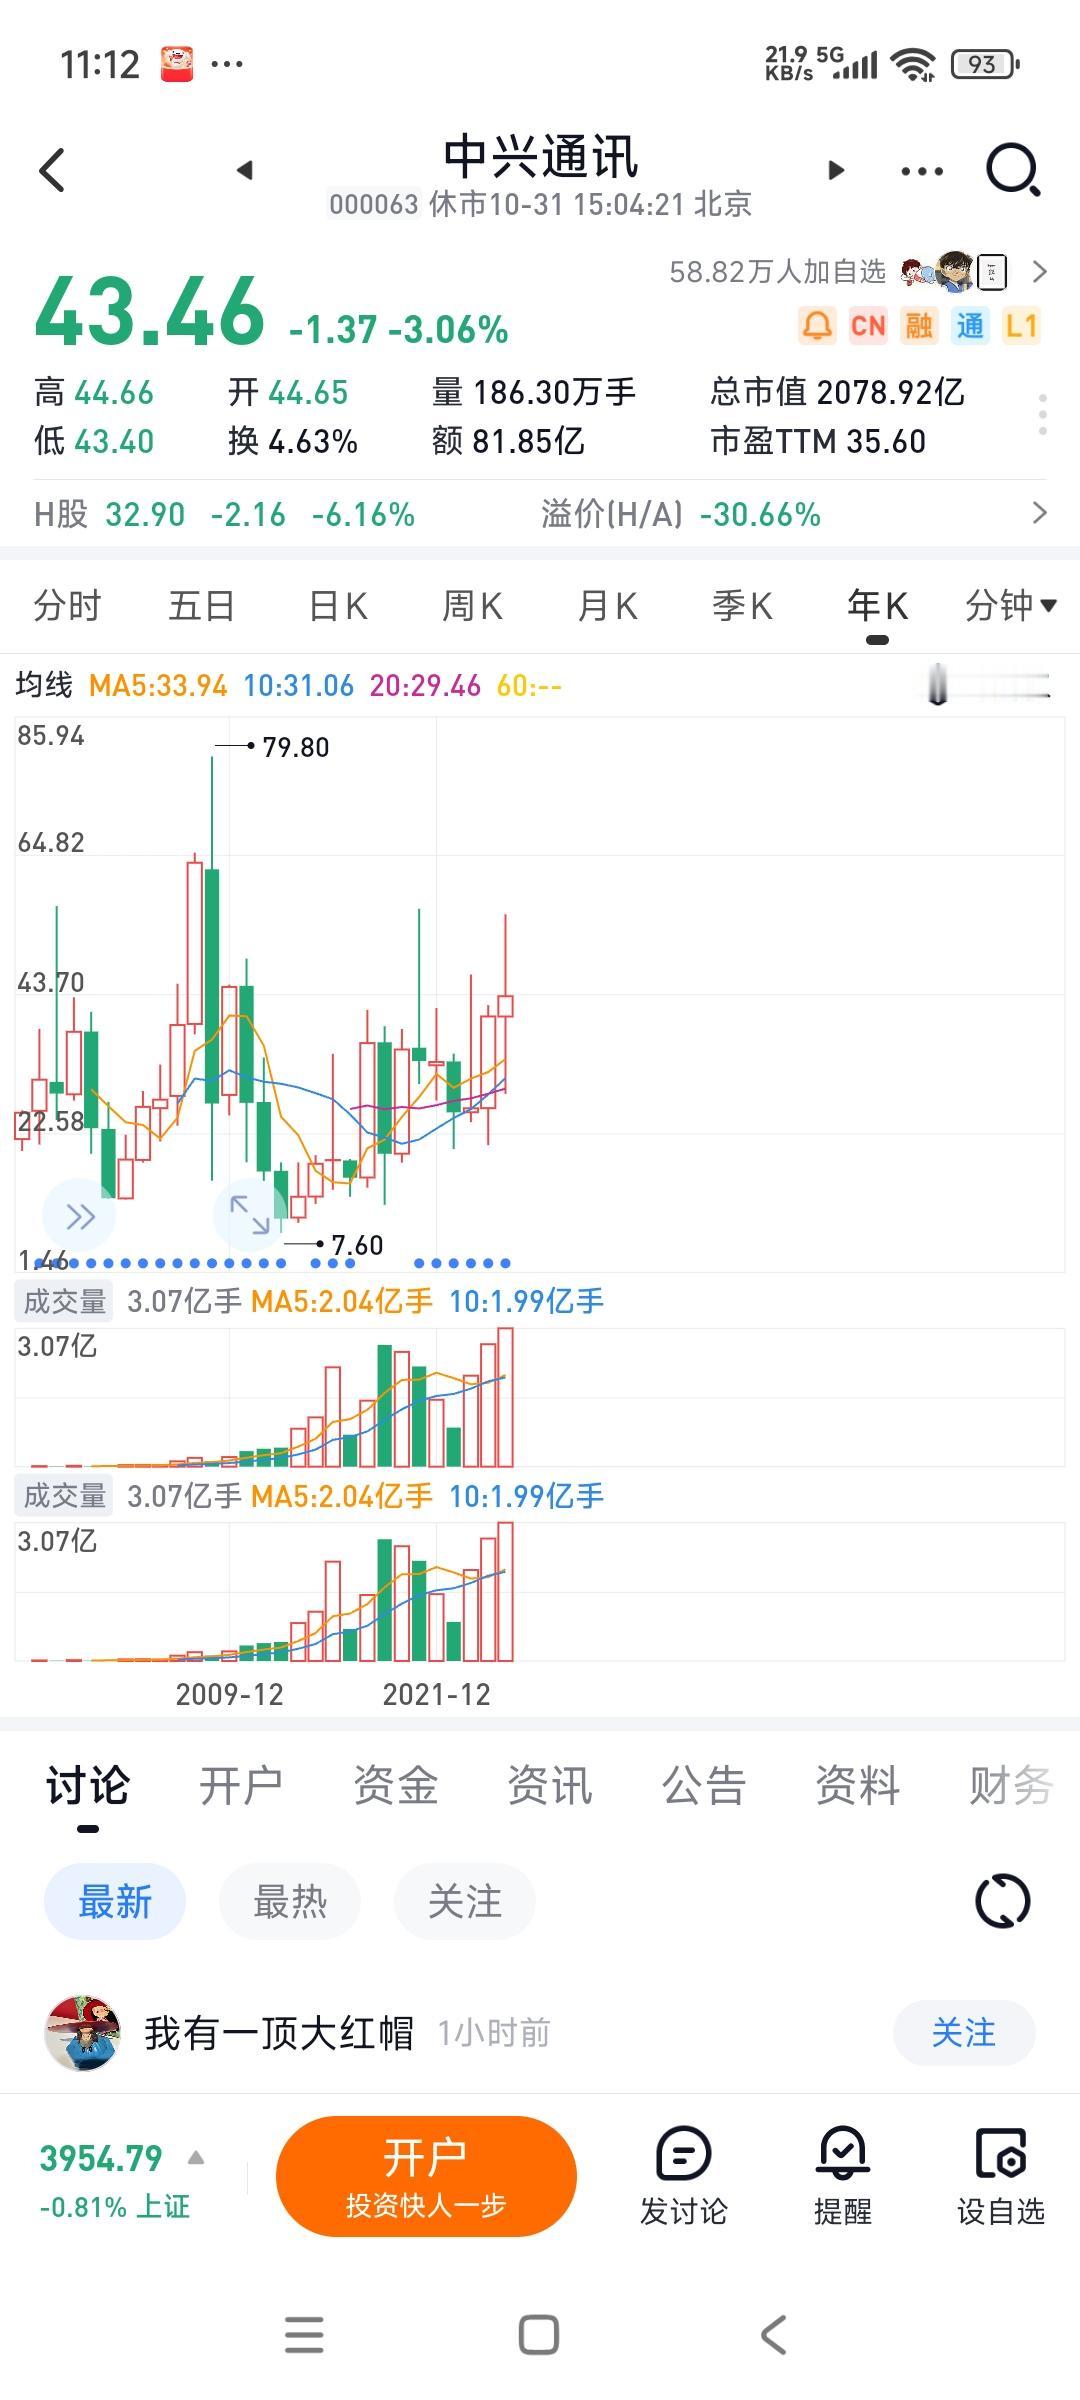This screenshot has height=2400, width=1080.
Task: Select the 日K chart tab
Action: [338, 606]
